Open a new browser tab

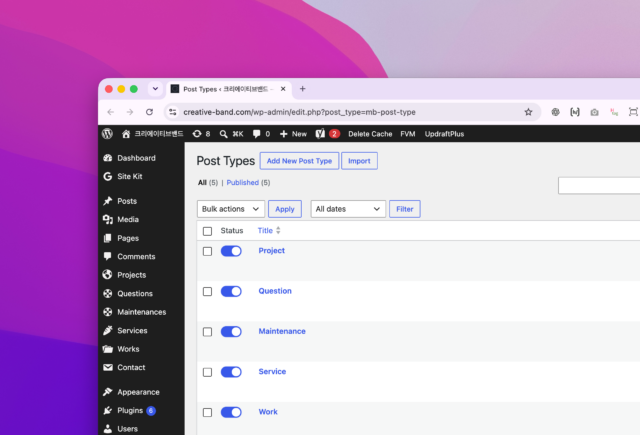pyautogui.click(x=302, y=89)
